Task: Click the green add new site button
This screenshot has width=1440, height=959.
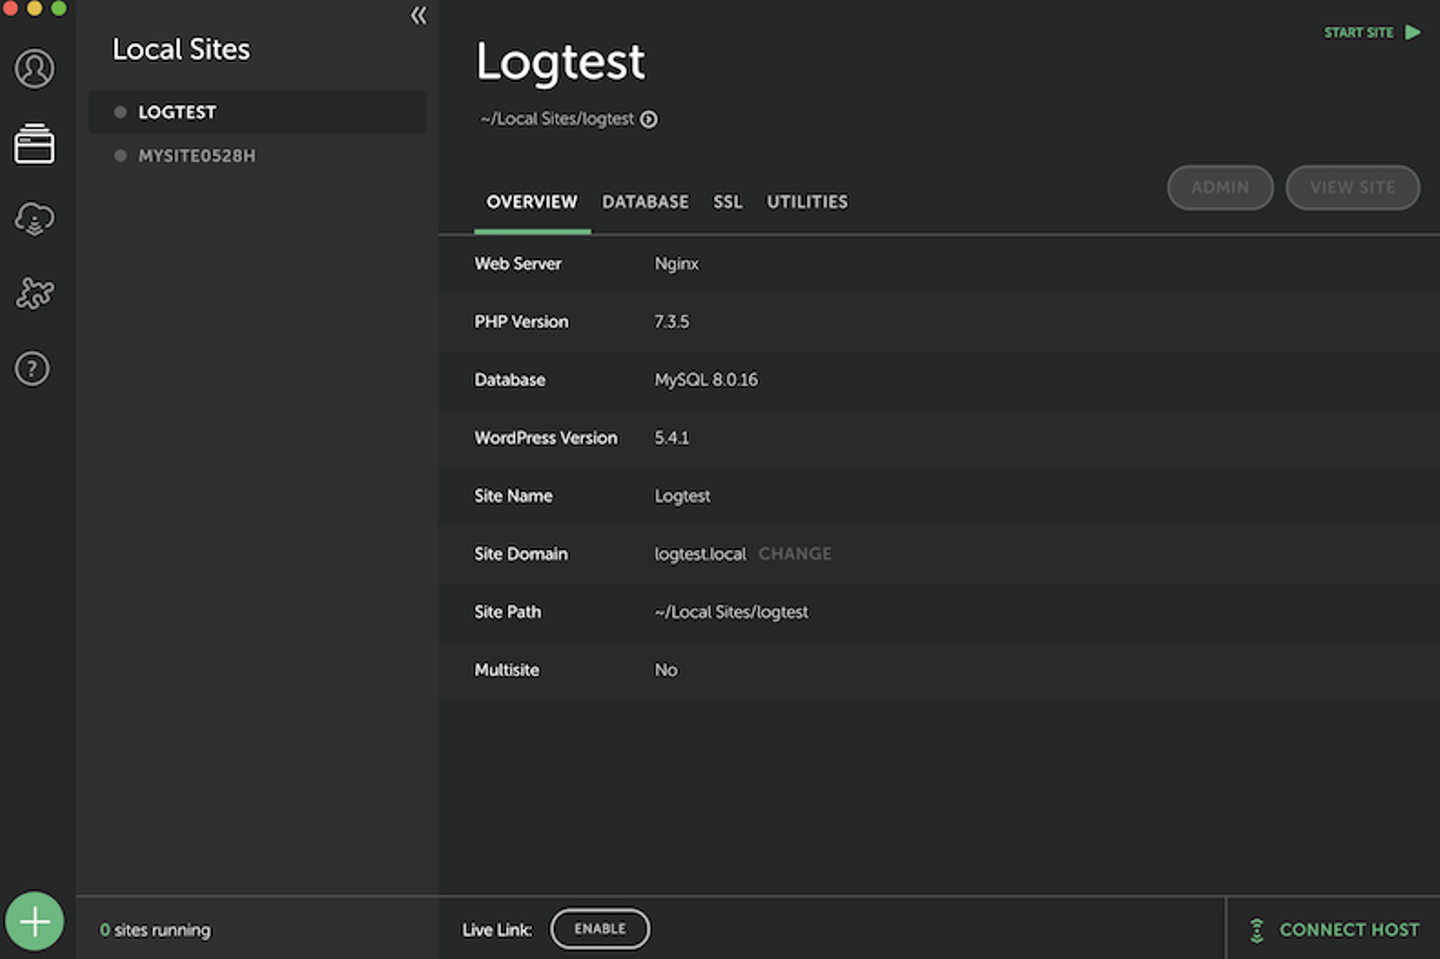Action: pyautogui.click(x=35, y=921)
